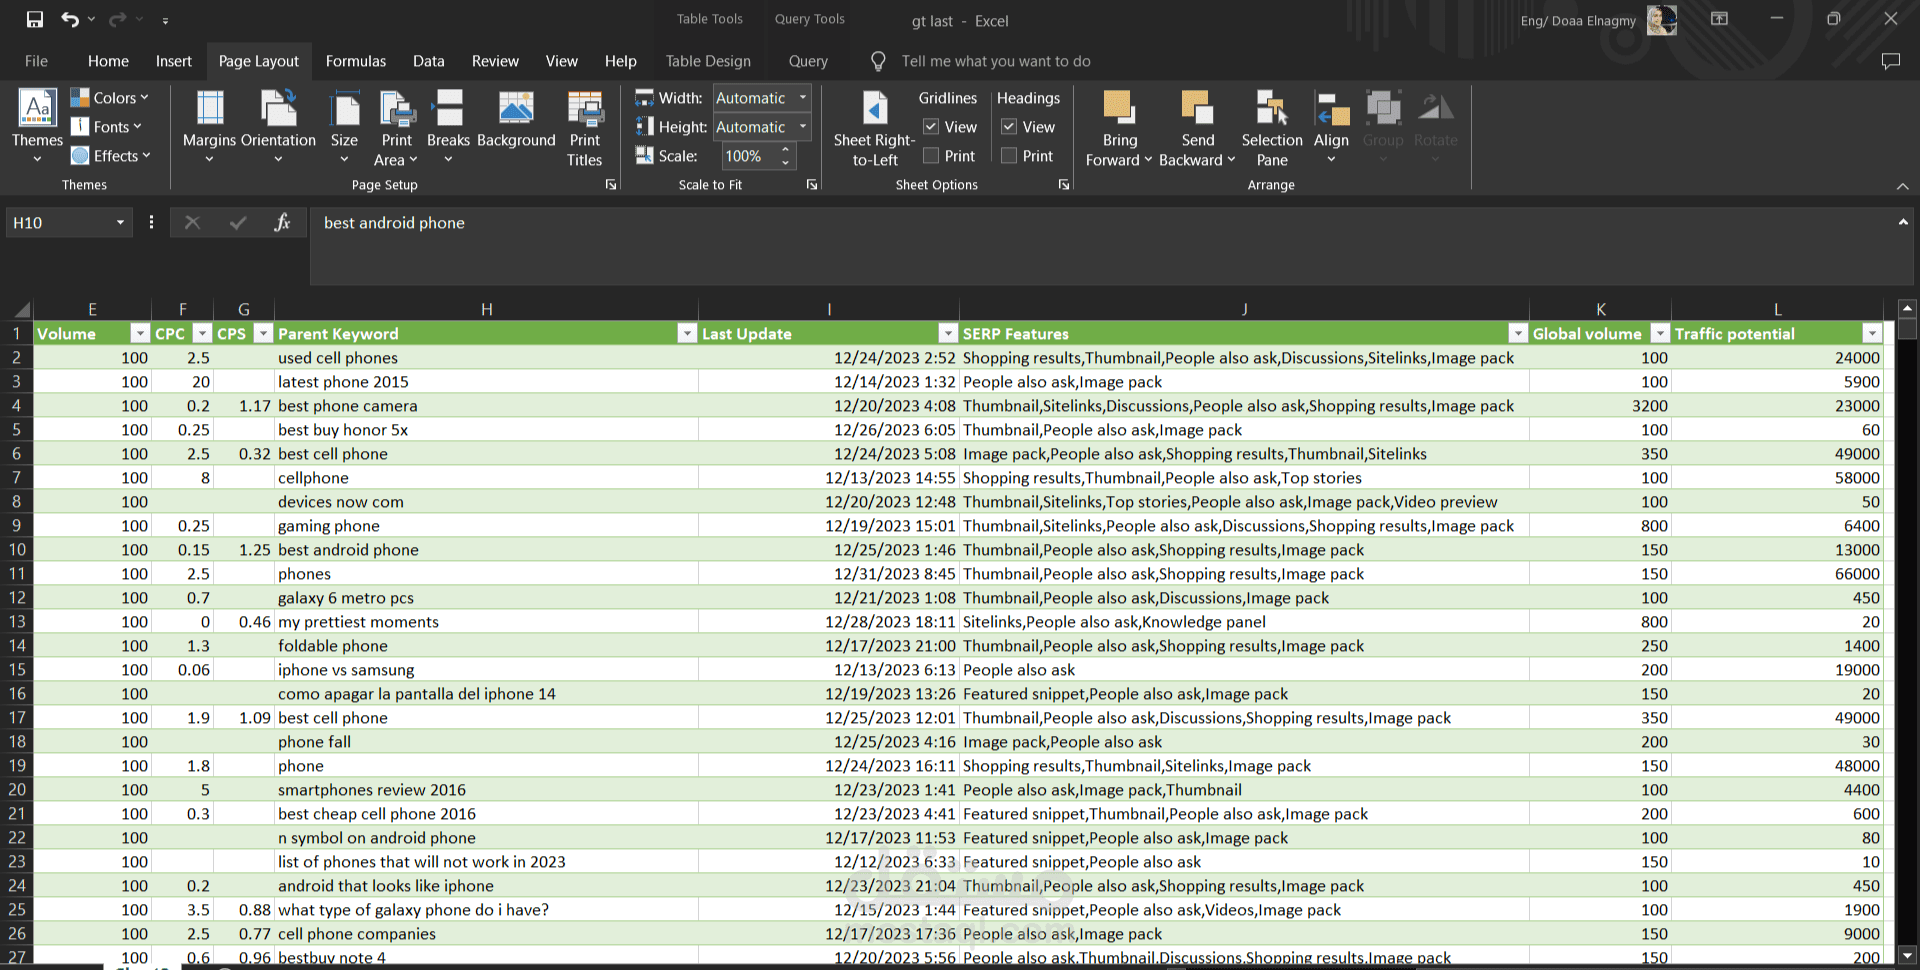Open the Name Box dropdown arrow
This screenshot has height=970, width=1920.
(120, 223)
